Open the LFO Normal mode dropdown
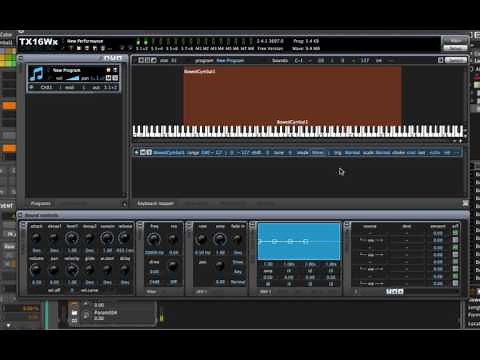Screen dimensions: 480x360 238,282
